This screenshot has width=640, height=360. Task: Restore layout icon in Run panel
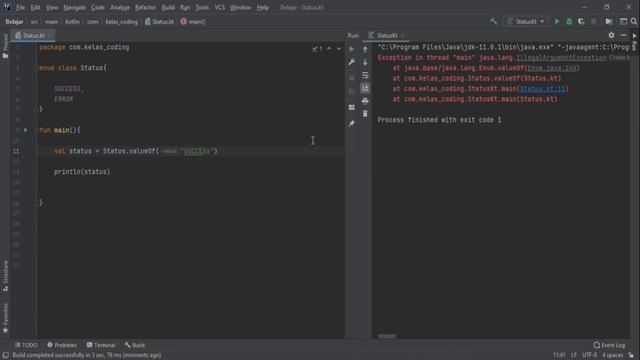pyautogui.click(x=351, y=107)
